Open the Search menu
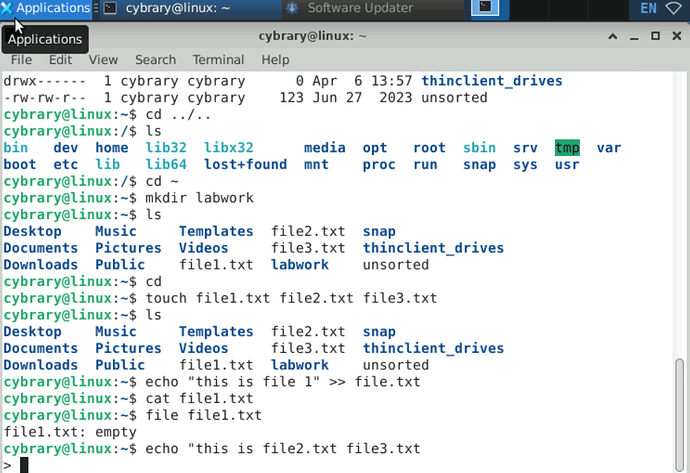Image resolution: width=690 pixels, height=473 pixels. click(x=155, y=60)
